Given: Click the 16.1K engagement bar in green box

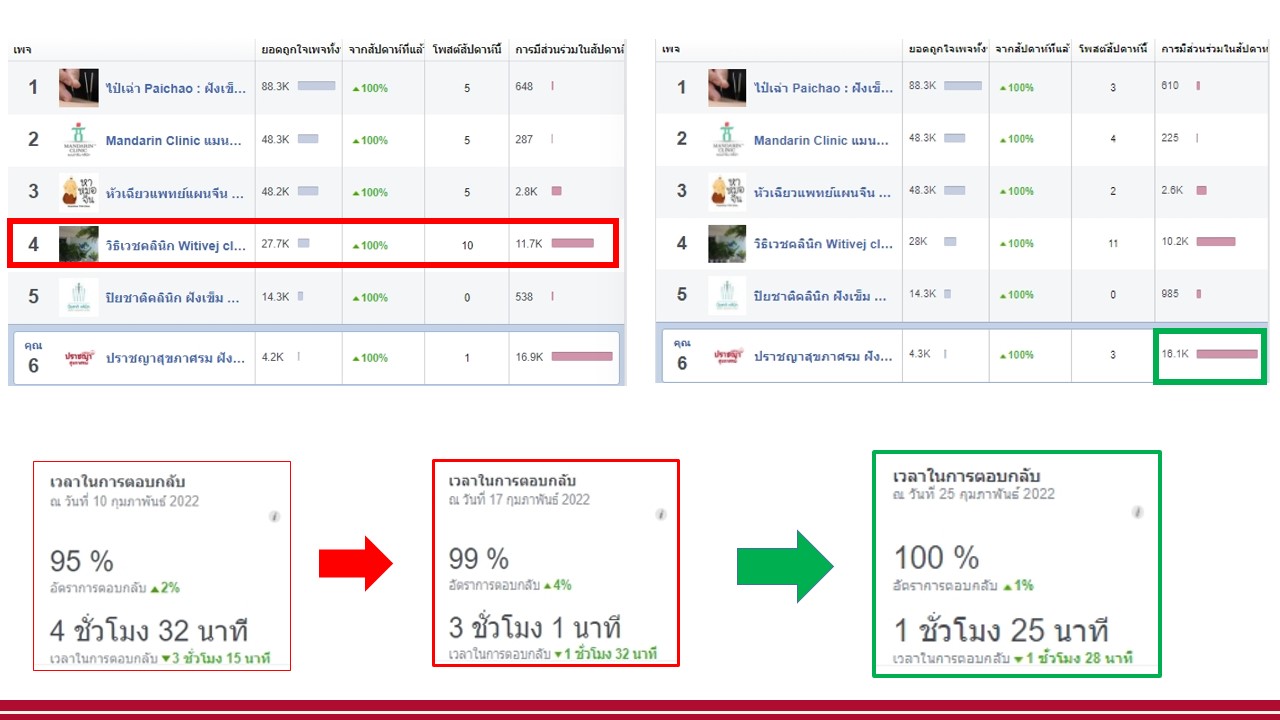Looking at the screenshot, I should click(1226, 354).
